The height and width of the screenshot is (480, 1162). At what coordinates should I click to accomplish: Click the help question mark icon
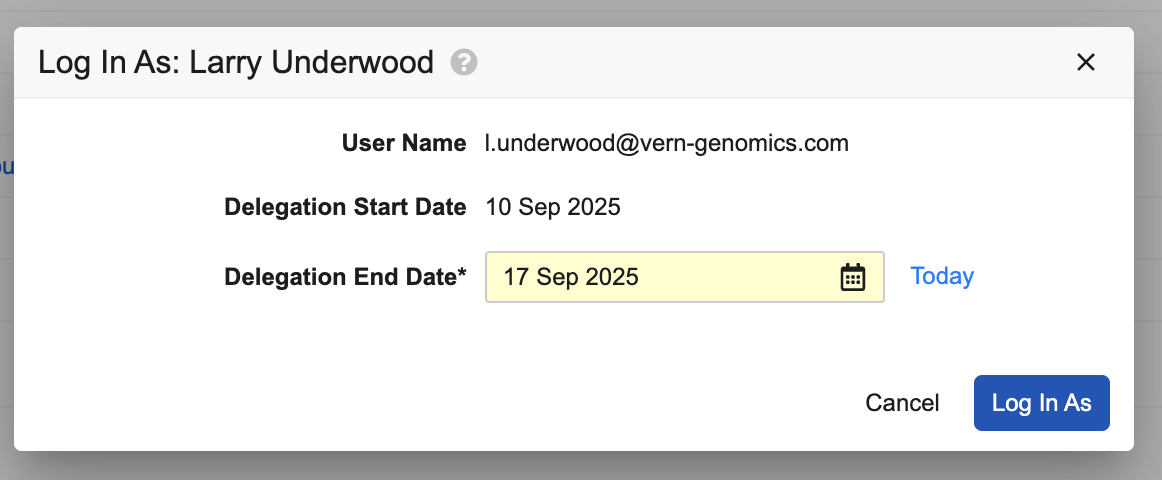tap(464, 63)
